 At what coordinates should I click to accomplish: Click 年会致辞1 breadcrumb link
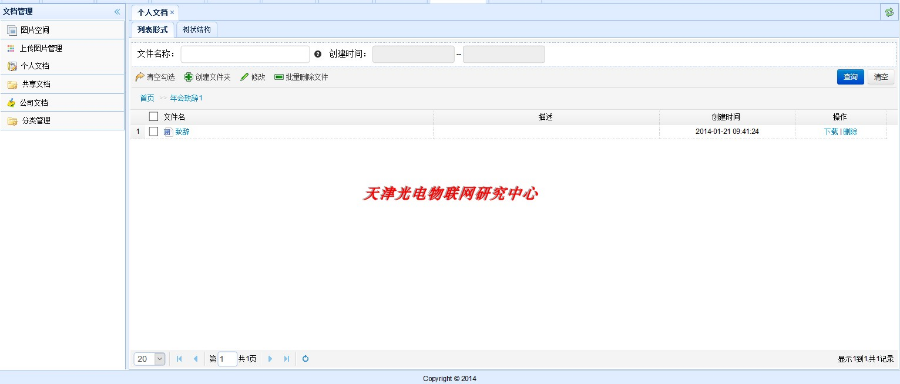coord(186,98)
